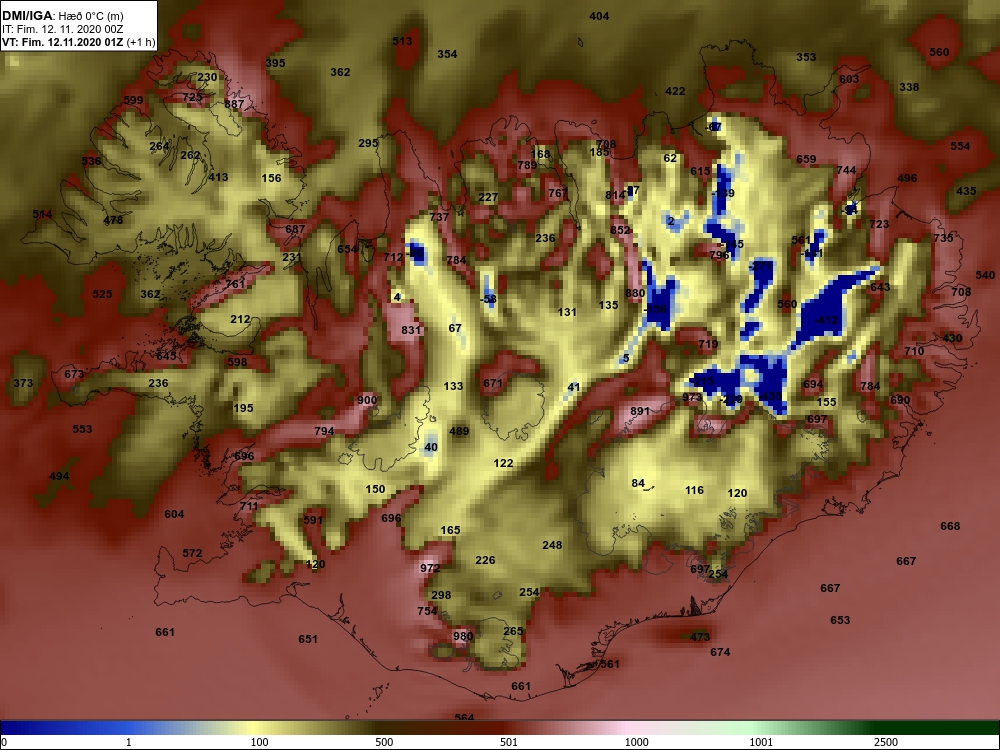Click the map value '891'
This screenshot has height=750, width=1000.
click(x=639, y=411)
